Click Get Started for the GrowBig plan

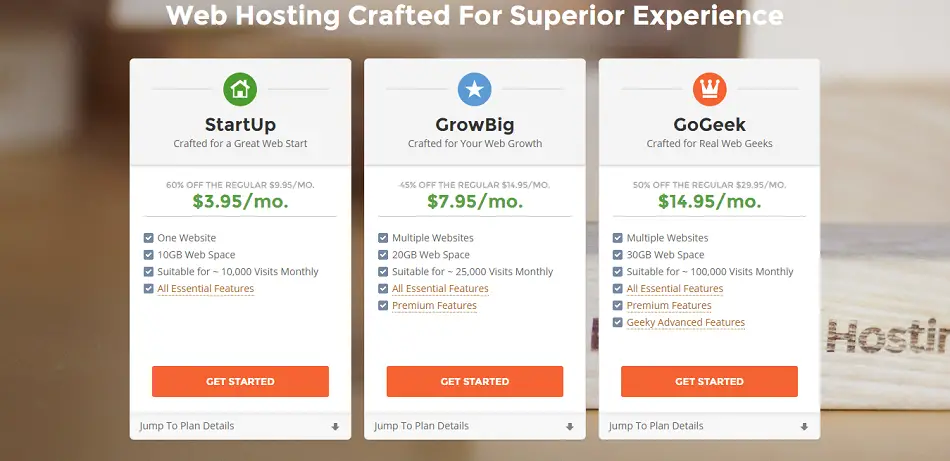coord(474,382)
